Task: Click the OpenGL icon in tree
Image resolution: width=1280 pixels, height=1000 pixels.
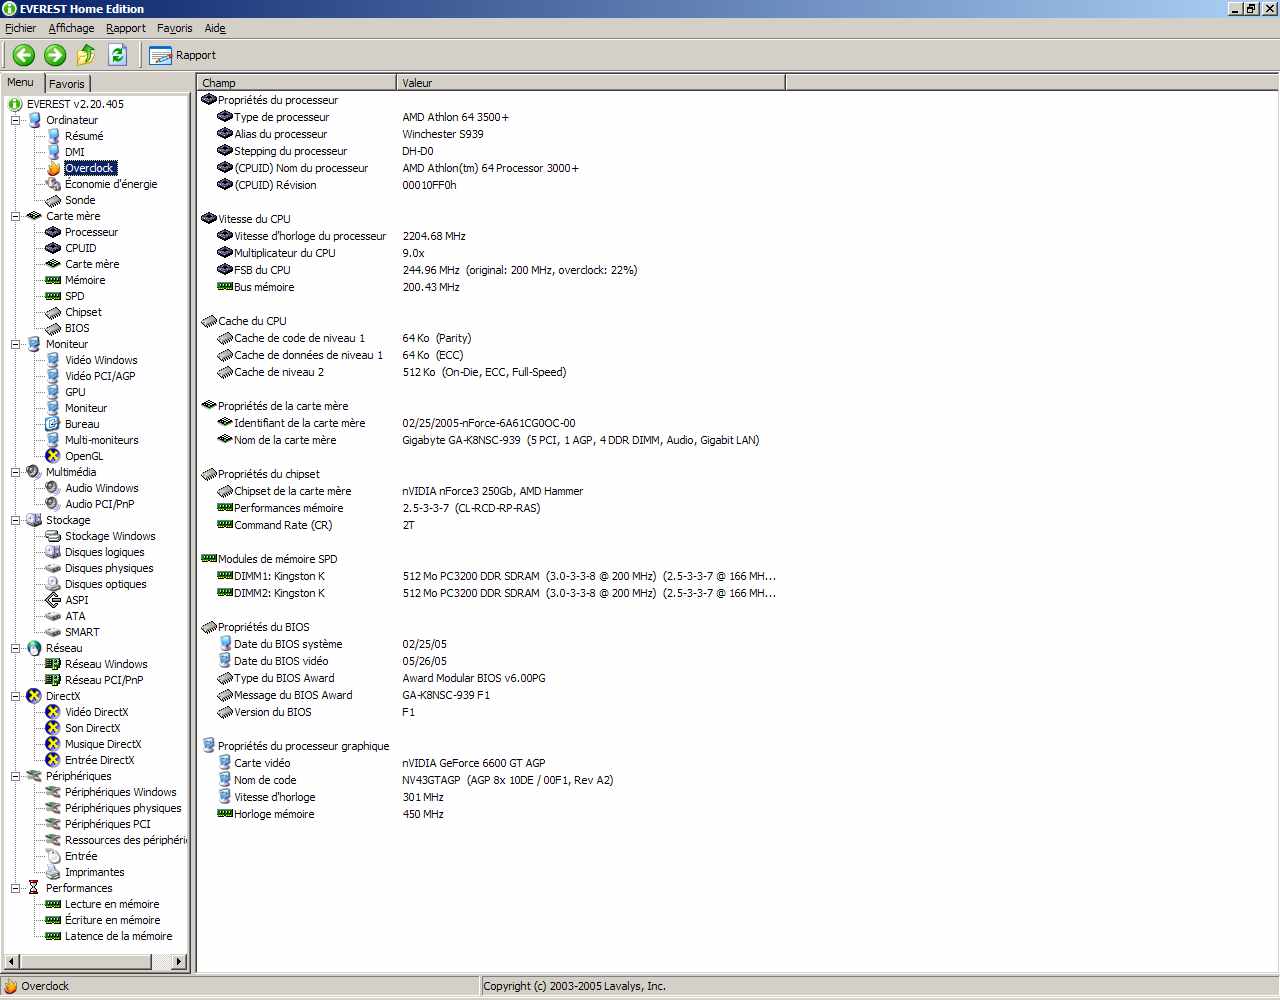Action: pyautogui.click(x=53, y=456)
